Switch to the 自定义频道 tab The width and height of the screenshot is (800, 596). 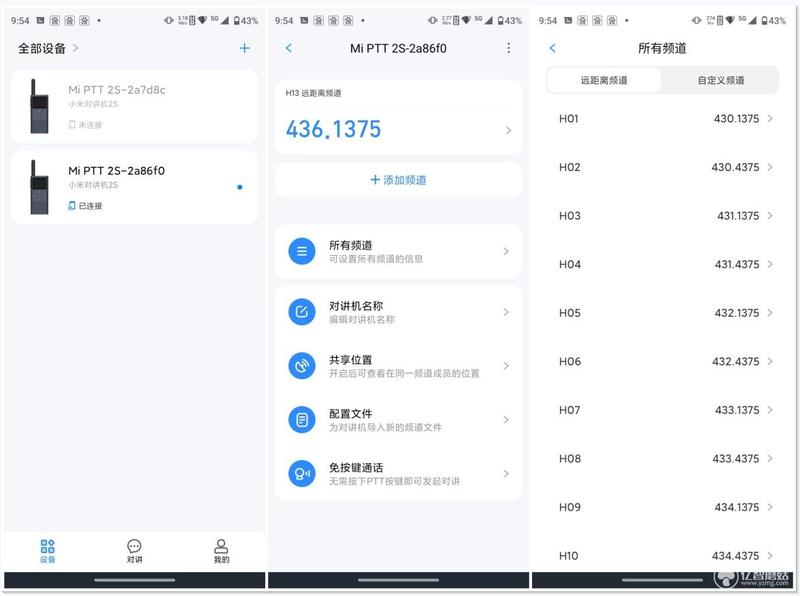click(720, 80)
